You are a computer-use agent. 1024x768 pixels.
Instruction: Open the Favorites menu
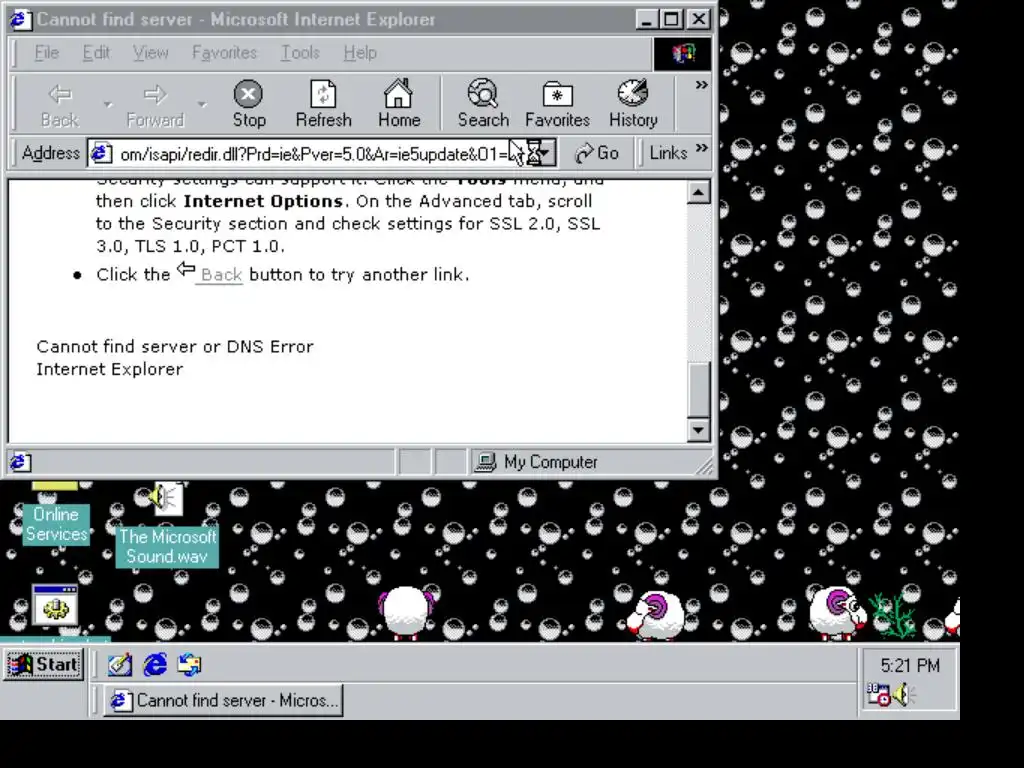[224, 52]
